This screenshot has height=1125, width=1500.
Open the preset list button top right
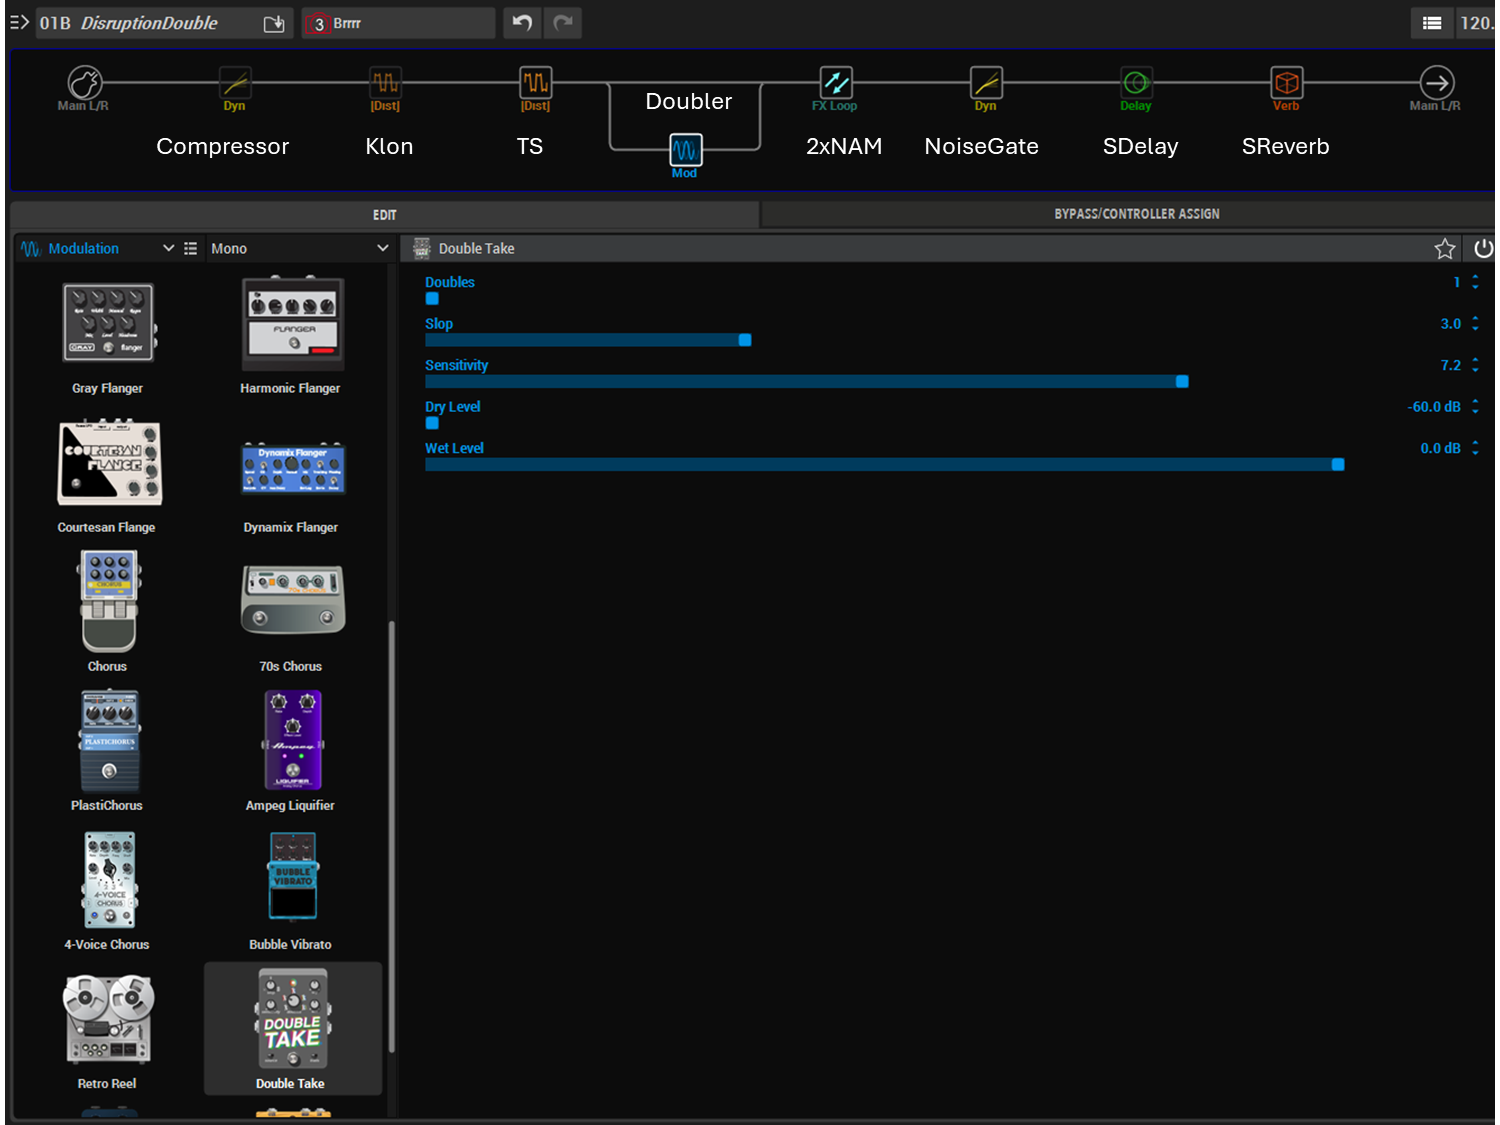pos(1432,23)
